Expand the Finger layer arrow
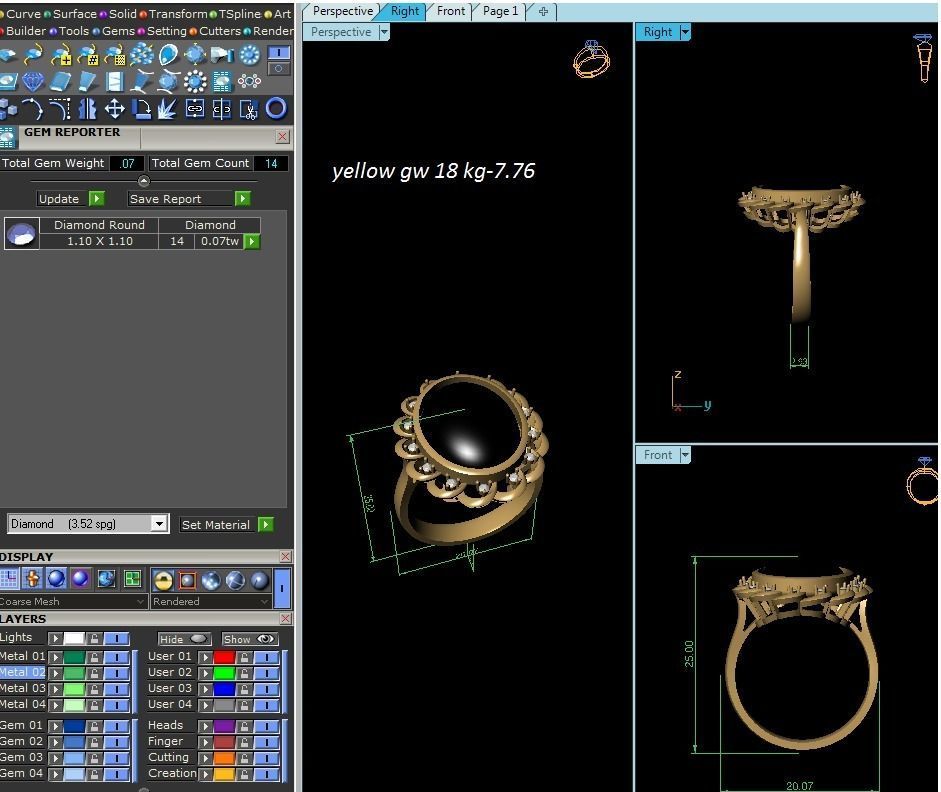Viewport: 941px width, 792px height. click(x=205, y=742)
